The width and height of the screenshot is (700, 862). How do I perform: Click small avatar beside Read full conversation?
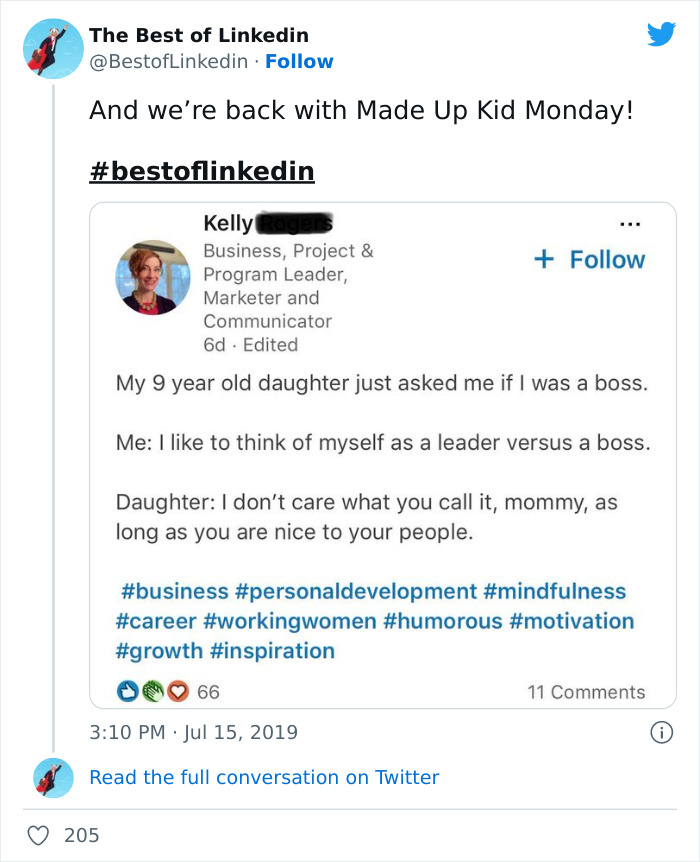tap(52, 777)
